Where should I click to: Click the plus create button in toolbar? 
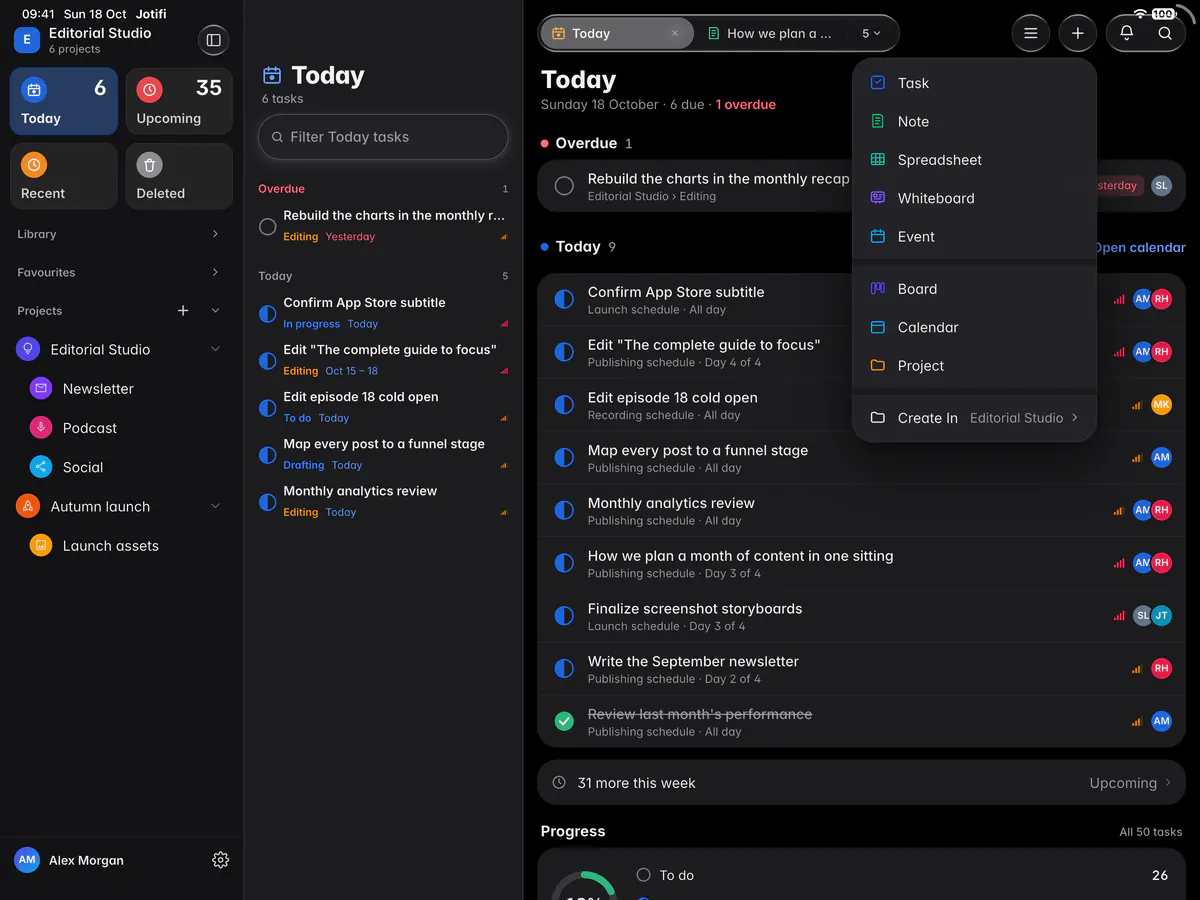[1077, 33]
